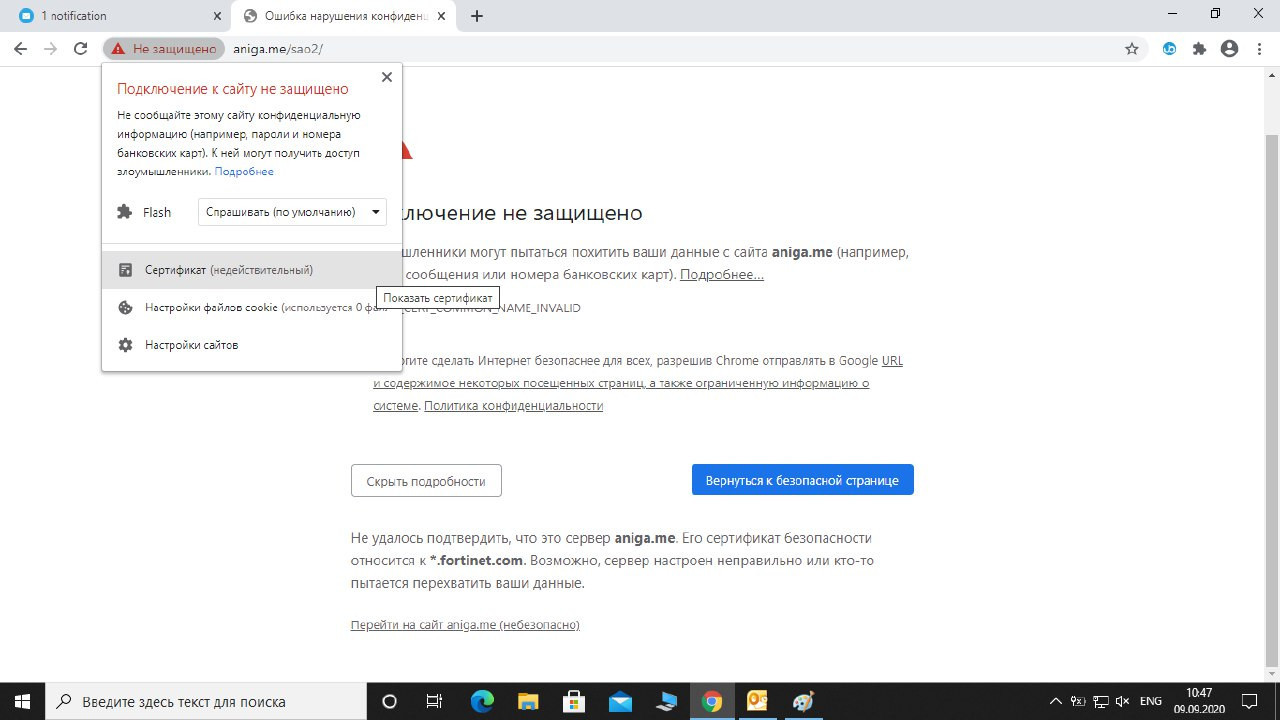Open the Chrome three-dot menu
The image size is (1280, 720).
tap(1259, 48)
